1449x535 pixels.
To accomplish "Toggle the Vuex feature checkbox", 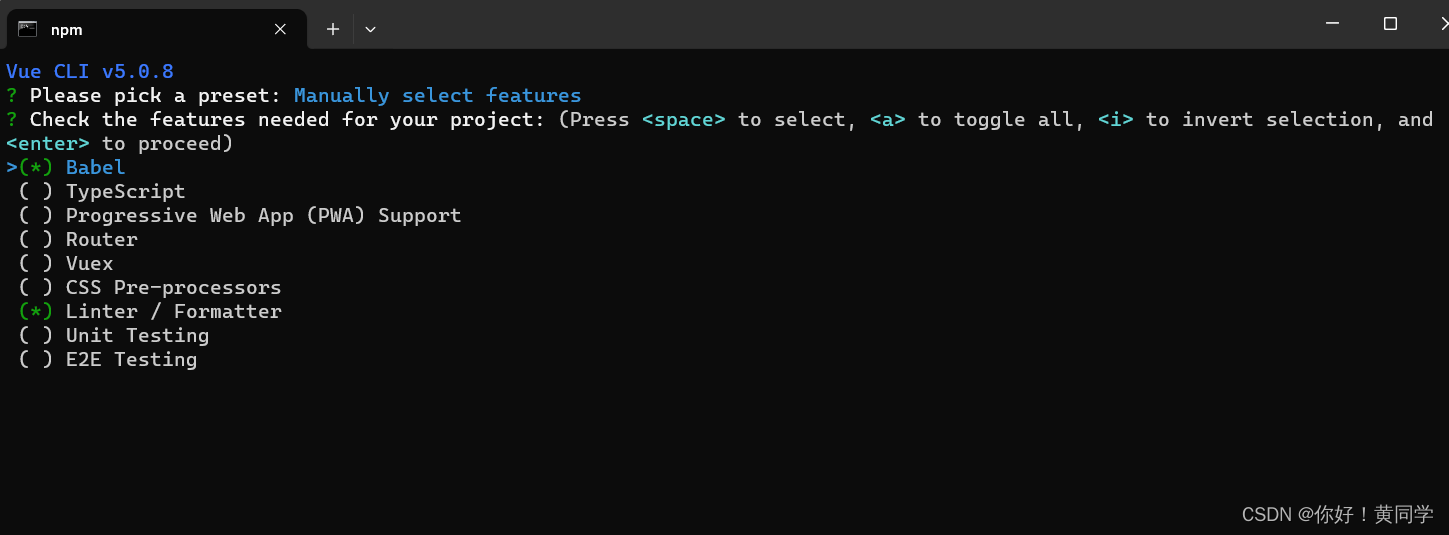I will [36, 263].
